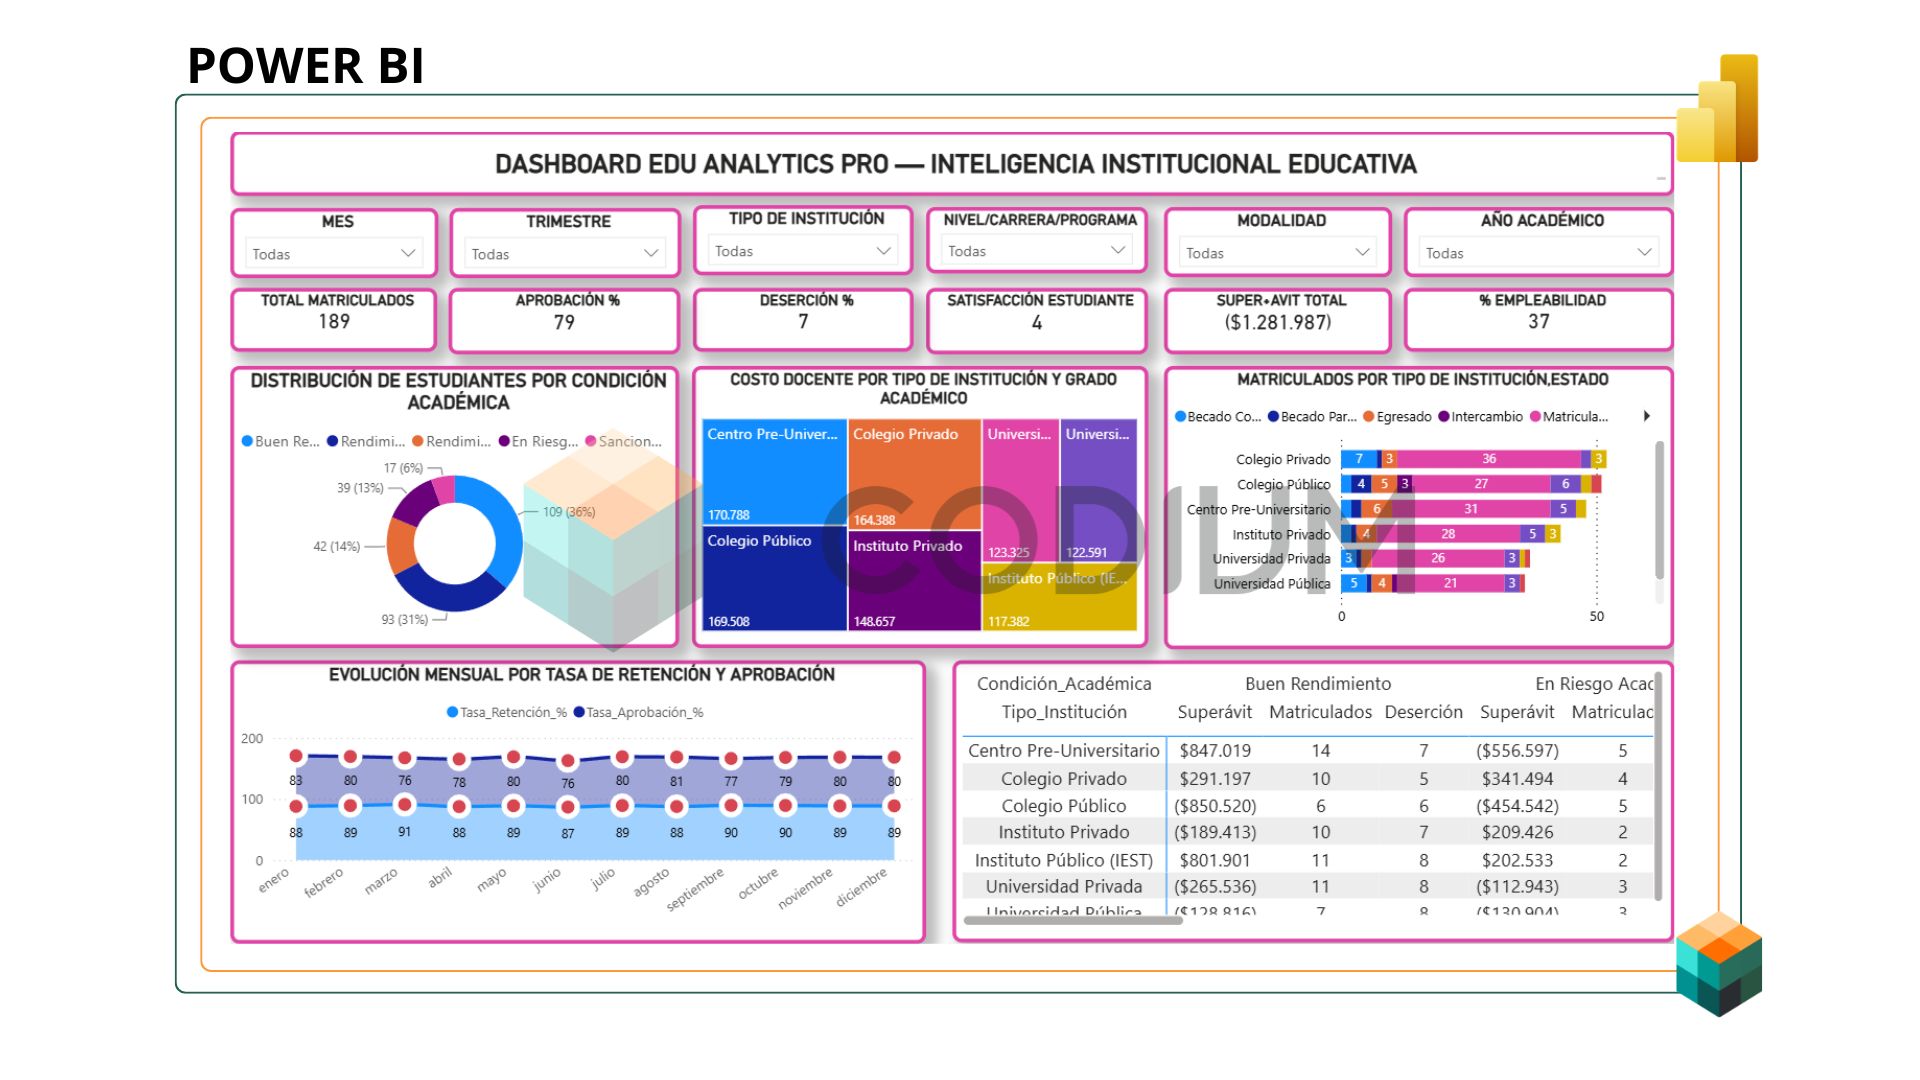Viewport: 1920px width, 1080px height.
Task: Click the Matriculados chart vertical scrollbar
Action: click(1659, 510)
